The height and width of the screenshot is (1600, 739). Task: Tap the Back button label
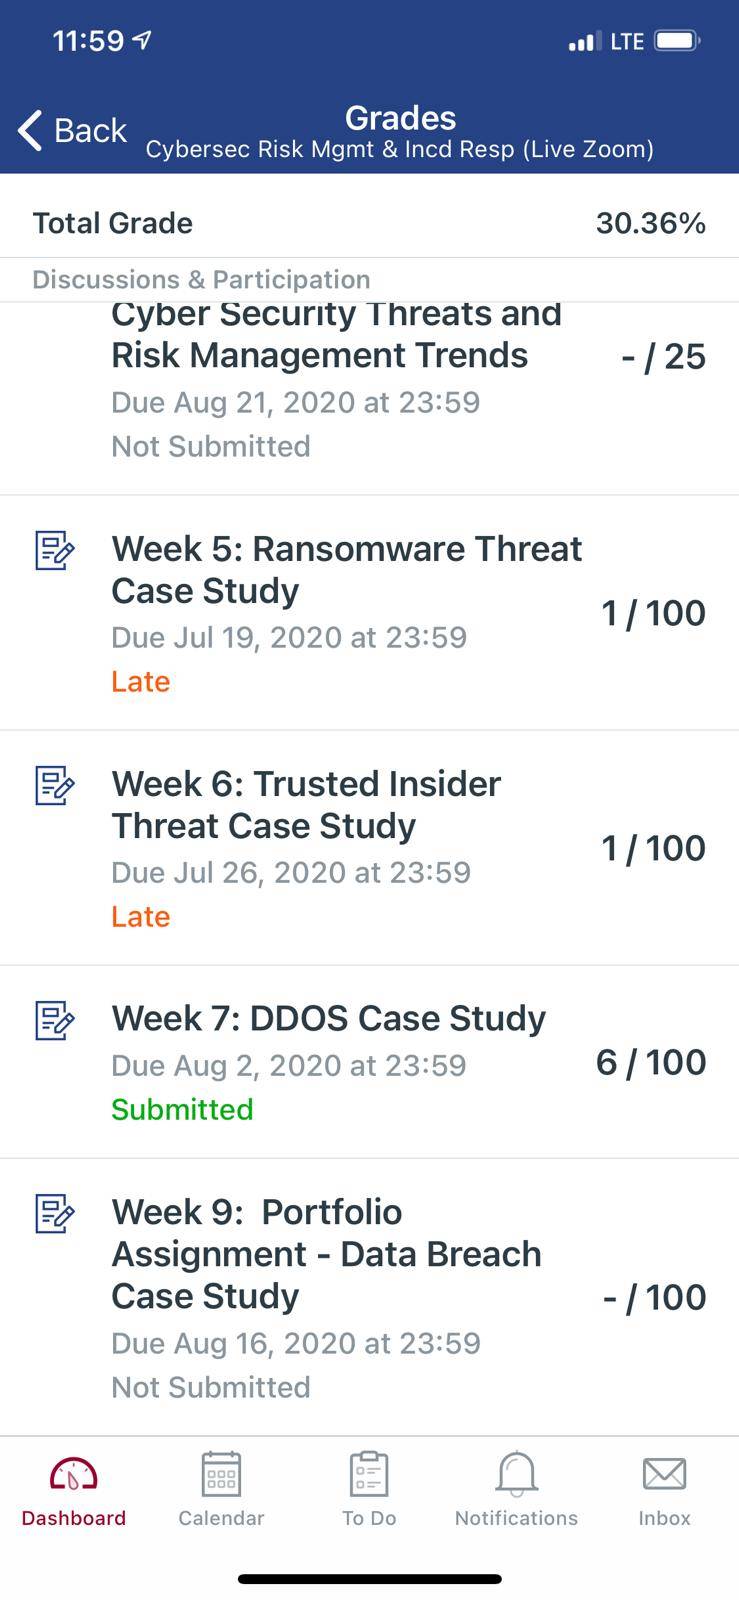pyautogui.click(x=90, y=130)
